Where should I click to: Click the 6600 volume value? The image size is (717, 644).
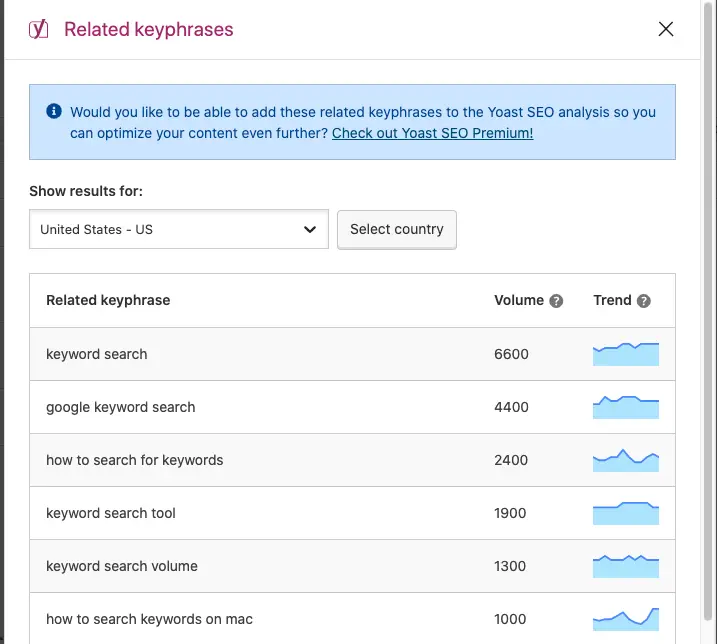(511, 354)
